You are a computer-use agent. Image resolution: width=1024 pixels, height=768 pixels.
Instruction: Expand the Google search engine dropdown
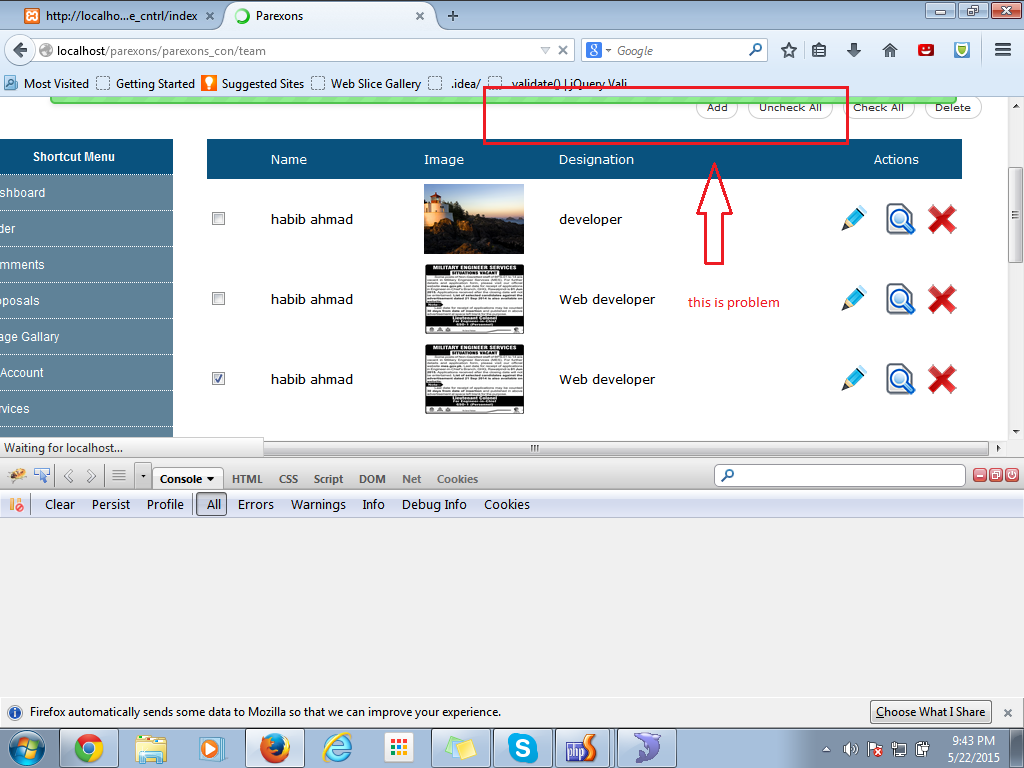tap(608, 50)
